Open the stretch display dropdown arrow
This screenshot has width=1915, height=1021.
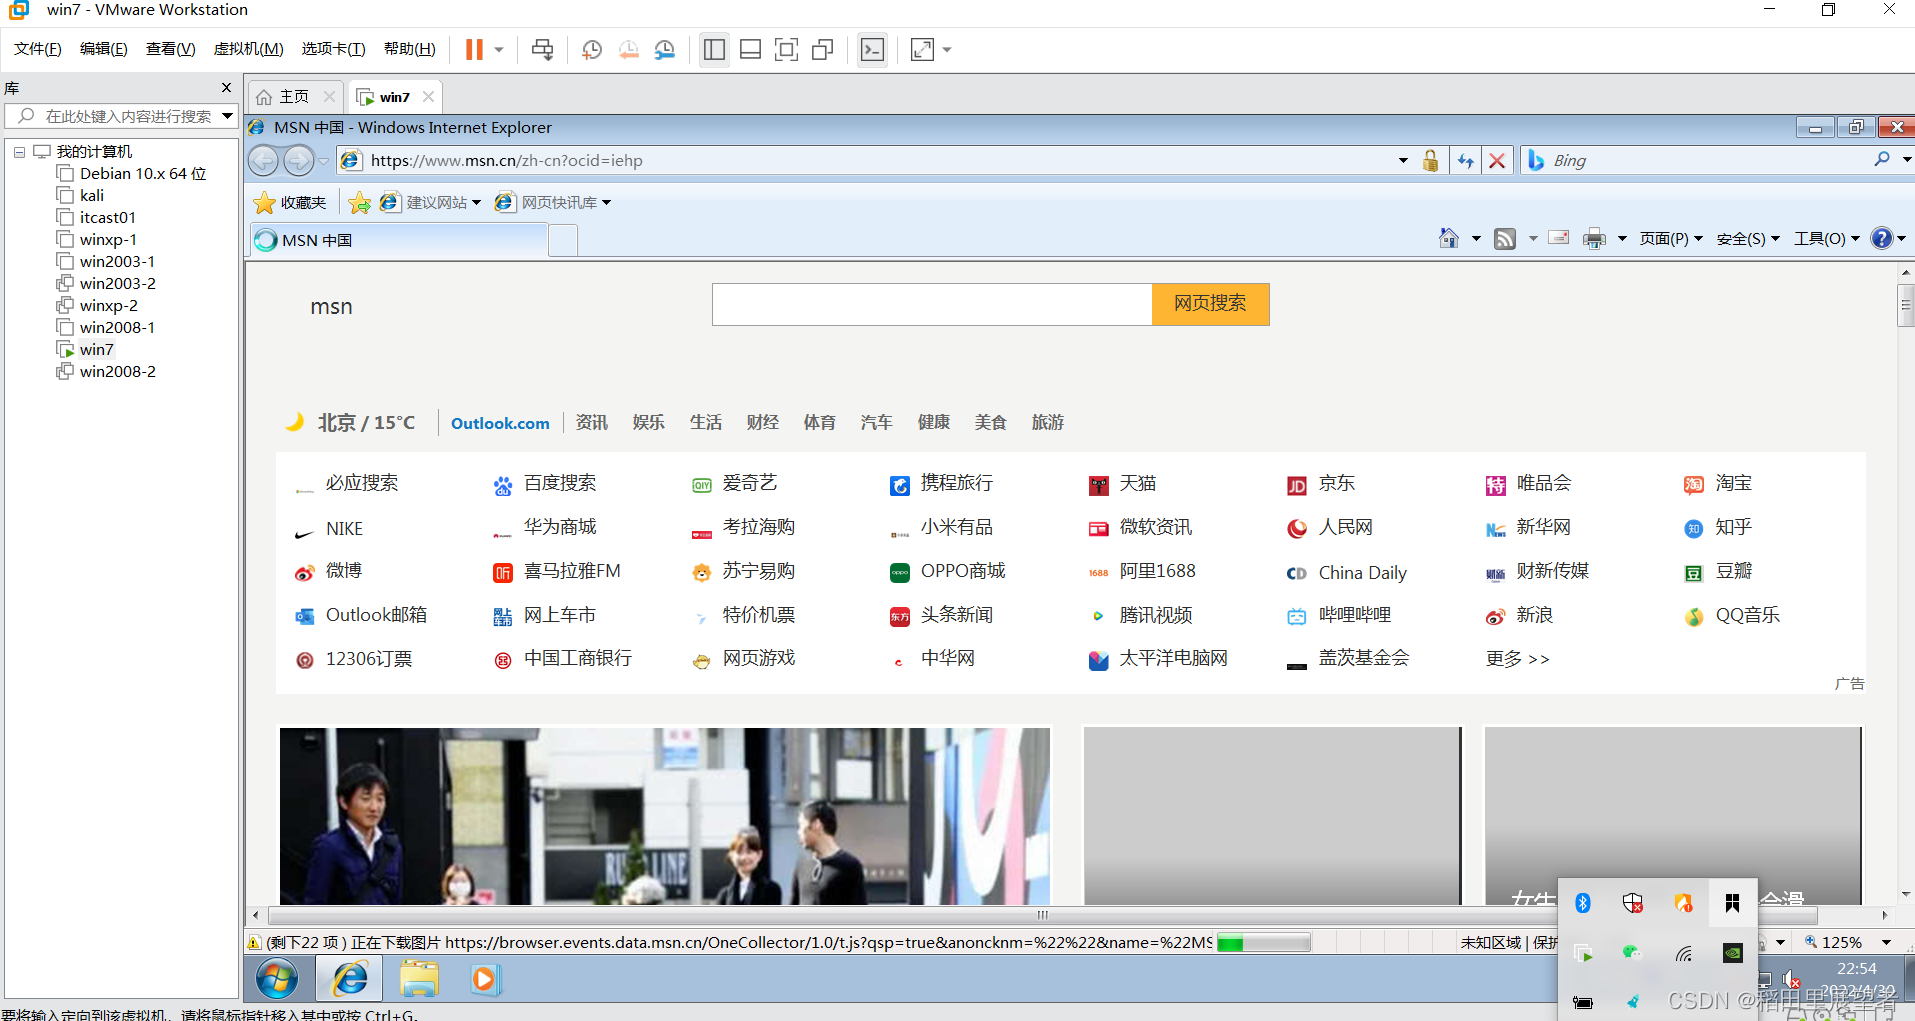(x=947, y=49)
